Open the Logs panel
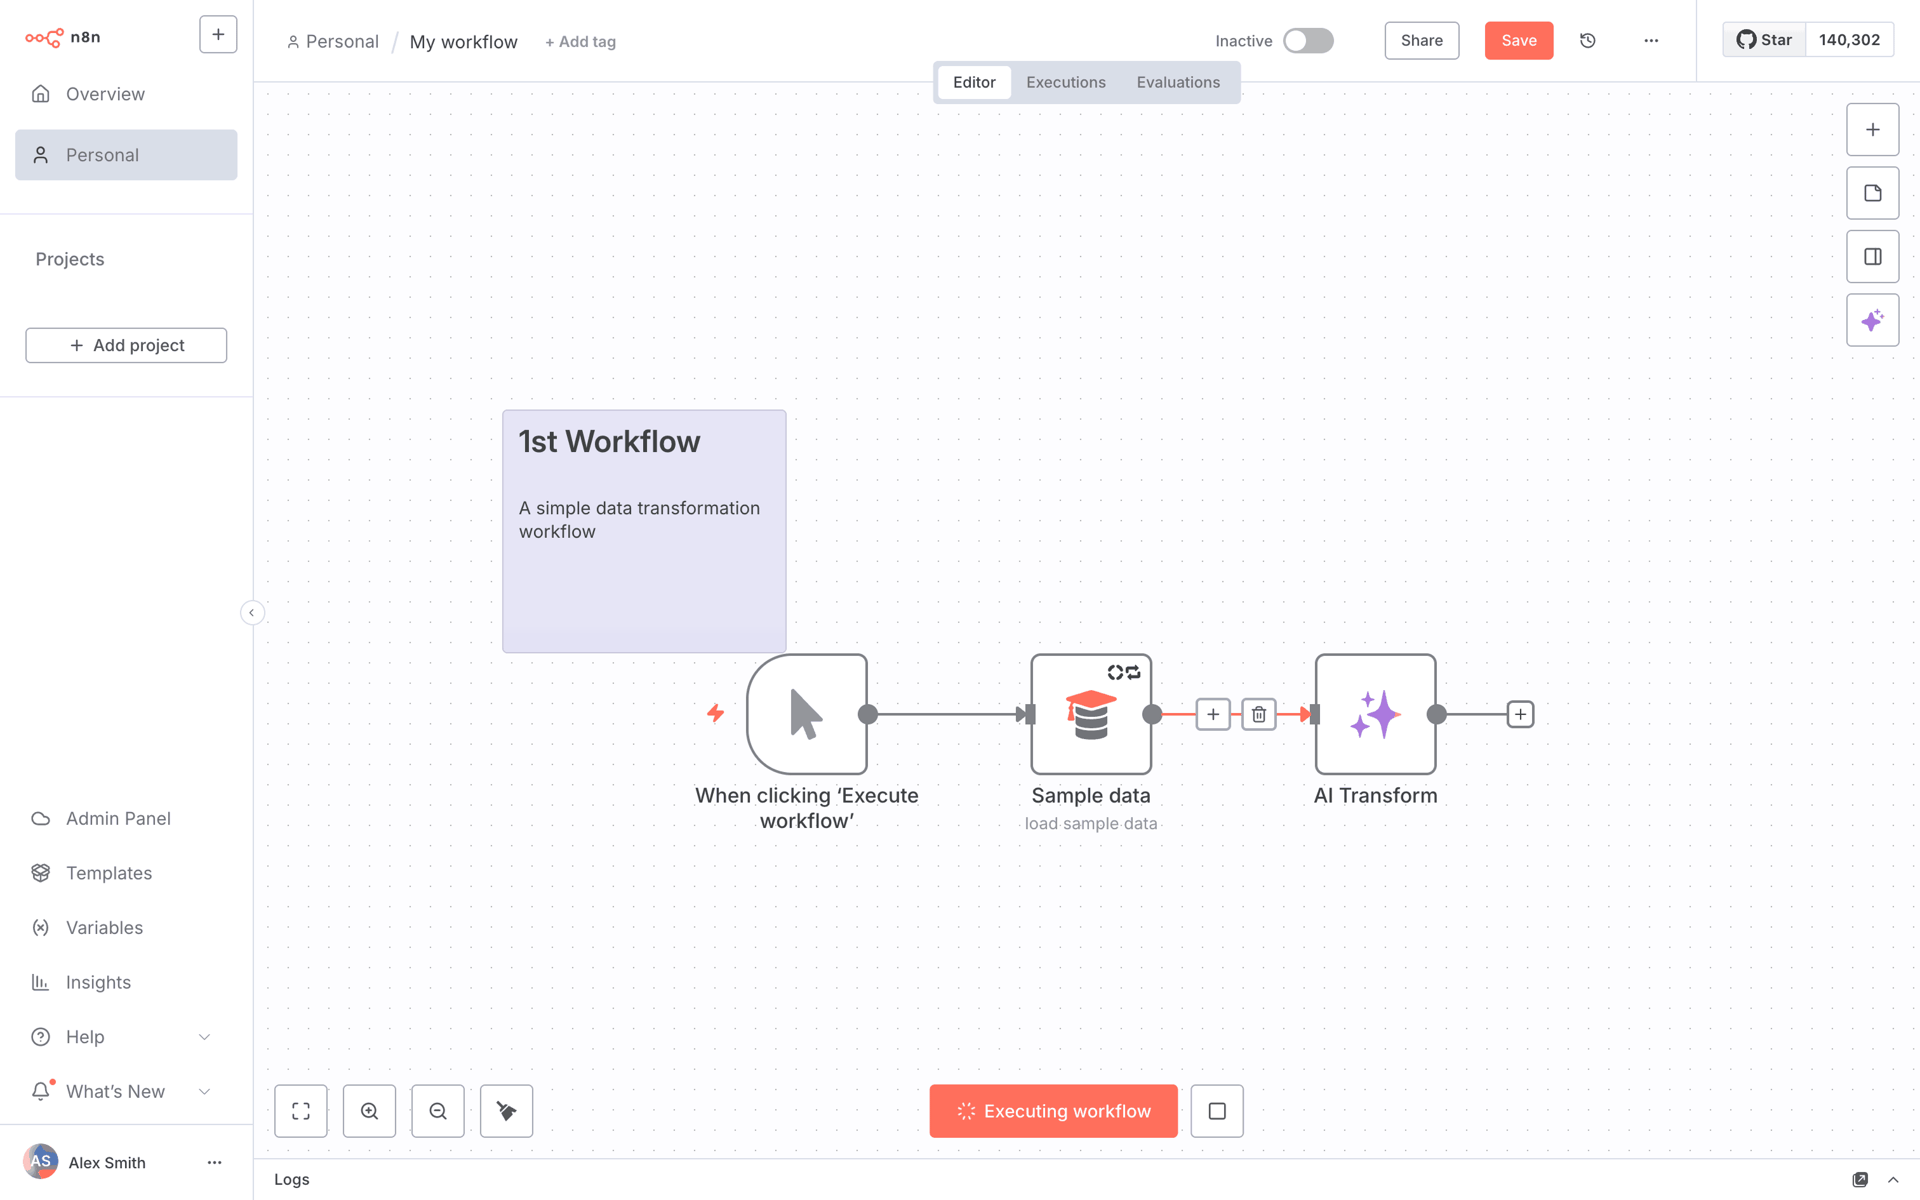Viewport: 1920px width, 1200px height. [292, 1180]
